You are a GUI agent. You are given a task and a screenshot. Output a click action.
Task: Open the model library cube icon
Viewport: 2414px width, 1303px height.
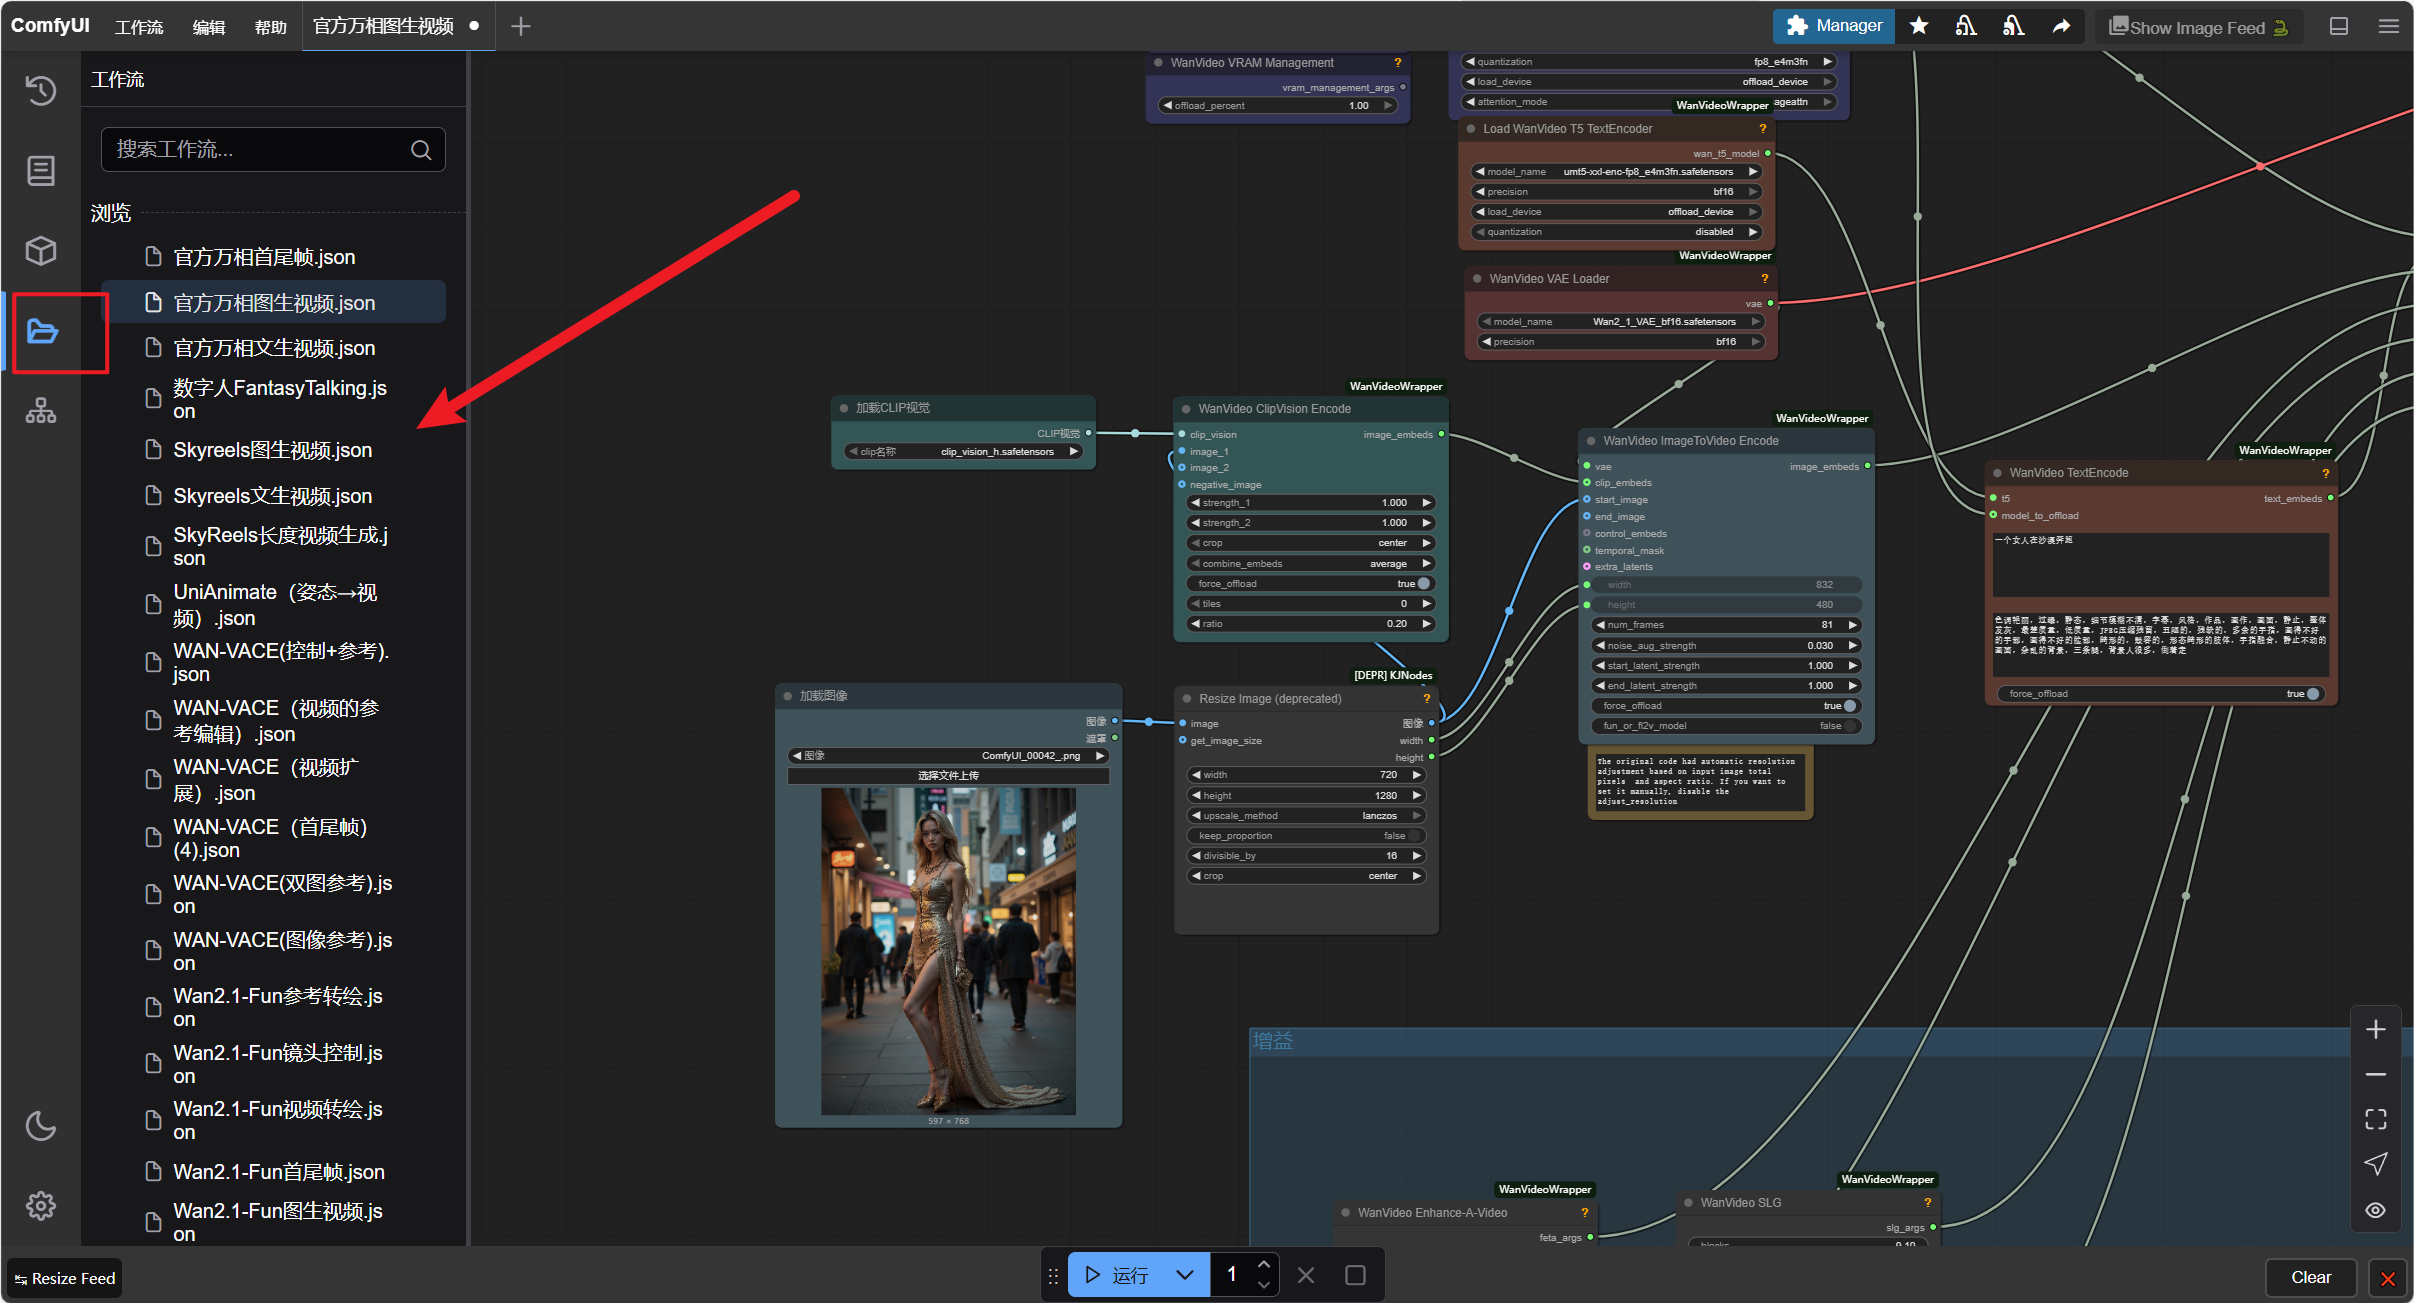(40, 250)
